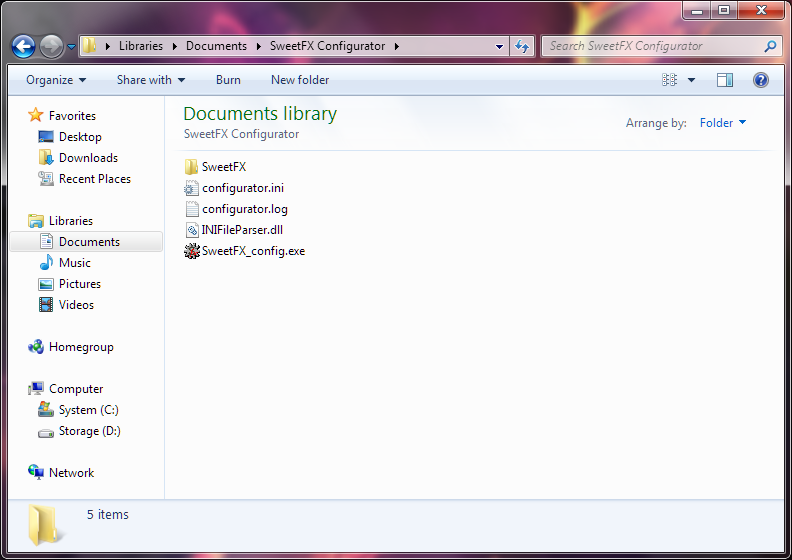Open the Arrange by Folder dropdown
The height and width of the screenshot is (560, 792).
click(x=723, y=123)
